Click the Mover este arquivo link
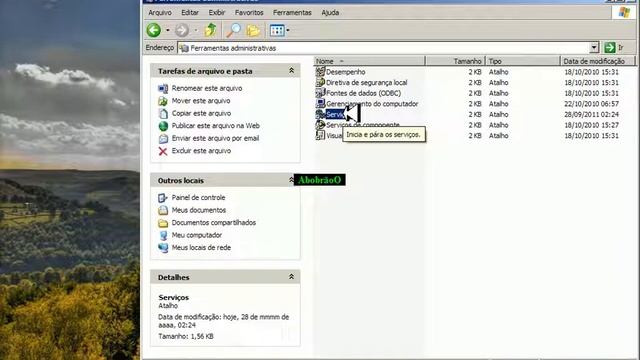640x360 pixels. 201,101
